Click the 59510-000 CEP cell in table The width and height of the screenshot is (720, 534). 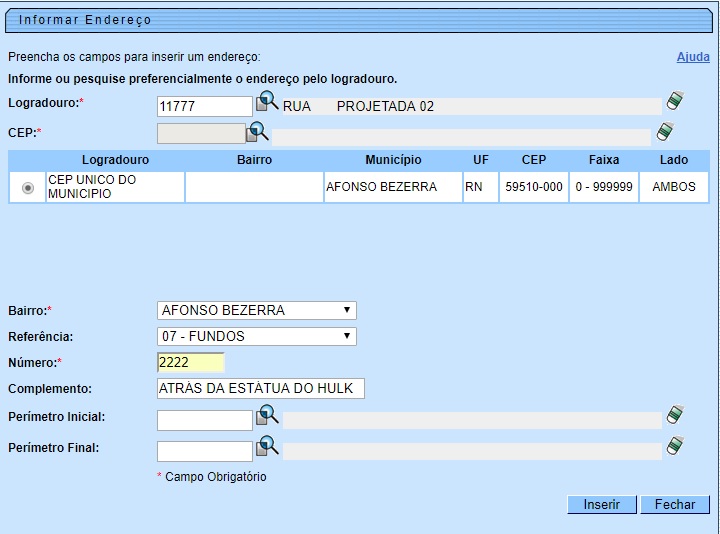click(x=533, y=187)
